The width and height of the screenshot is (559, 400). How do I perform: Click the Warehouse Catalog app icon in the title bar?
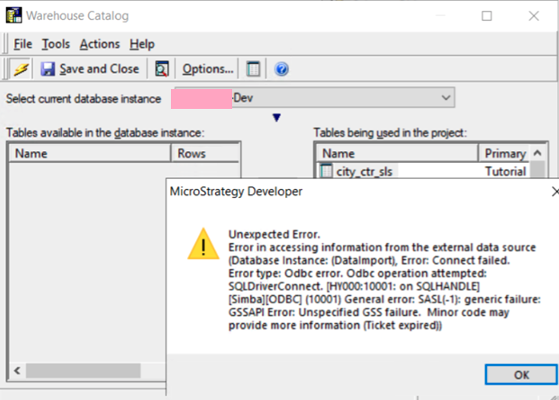(14, 15)
